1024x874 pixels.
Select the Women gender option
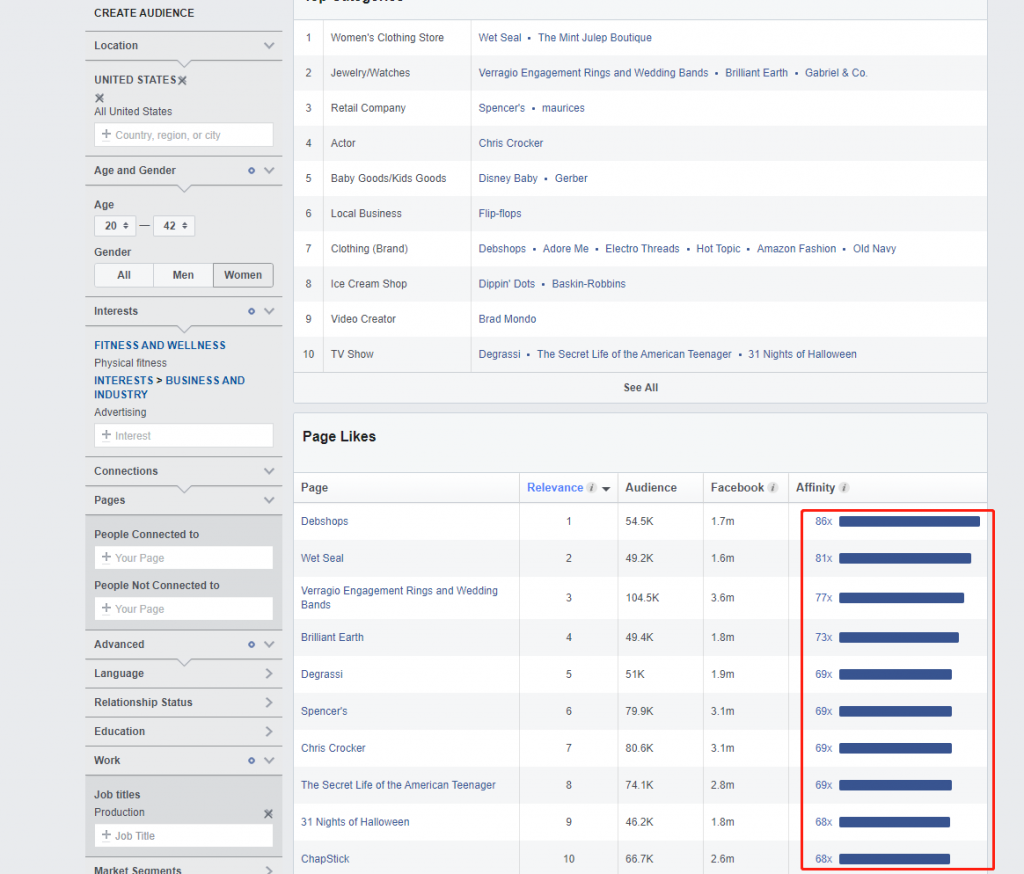(x=243, y=275)
